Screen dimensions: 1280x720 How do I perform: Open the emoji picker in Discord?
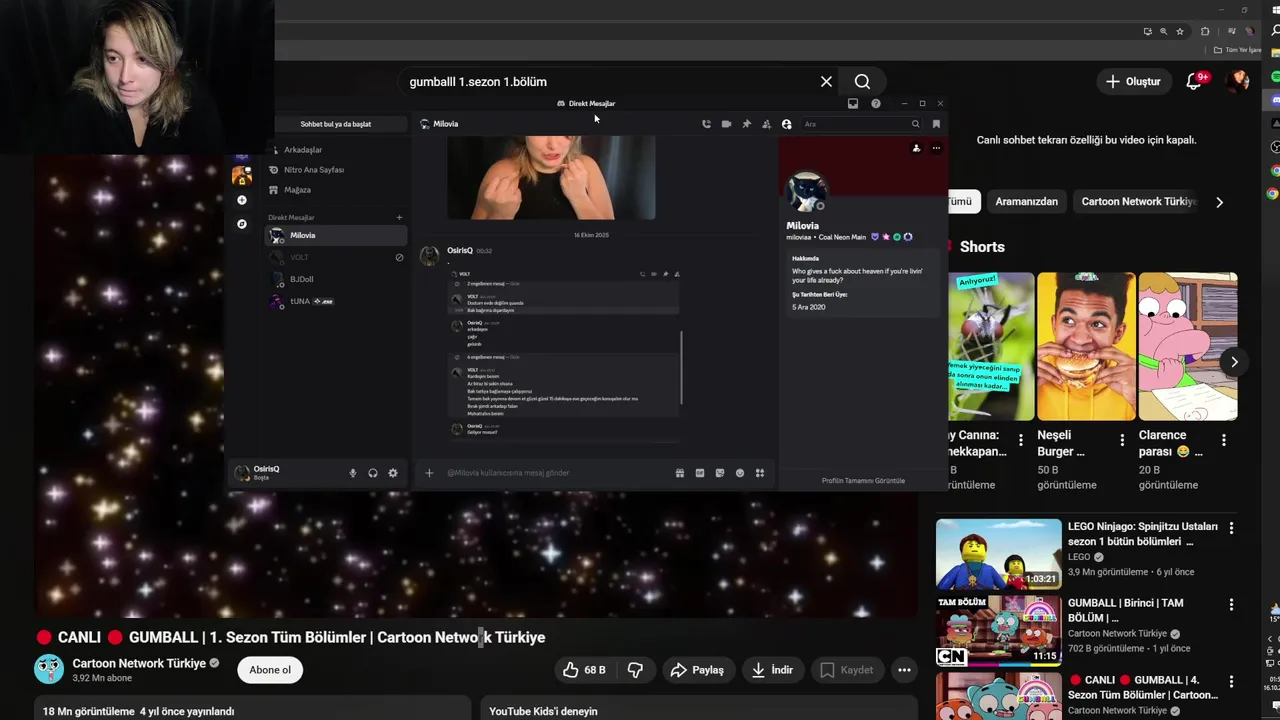pyautogui.click(x=740, y=473)
